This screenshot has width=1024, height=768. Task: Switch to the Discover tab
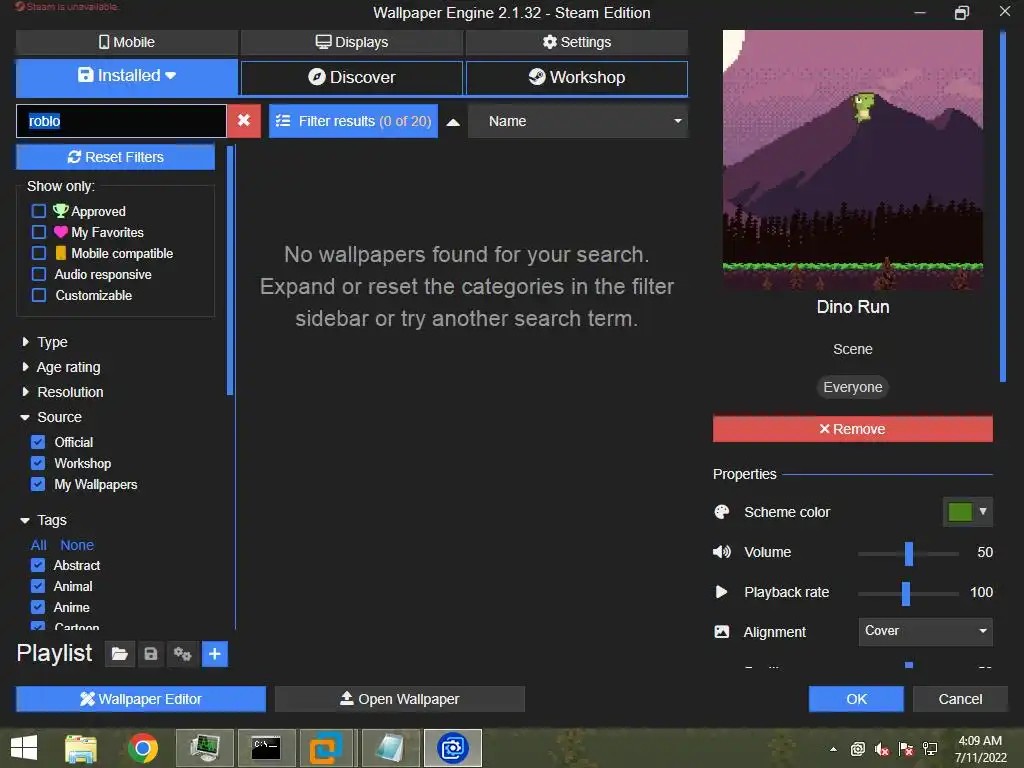tap(352, 77)
